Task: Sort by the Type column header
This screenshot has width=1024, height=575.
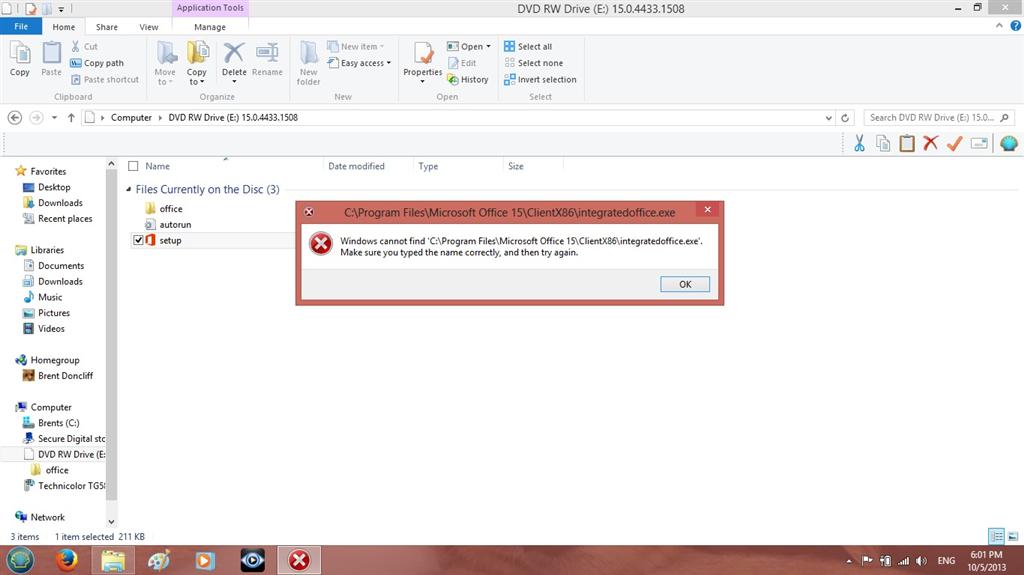Action: (428, 166)
